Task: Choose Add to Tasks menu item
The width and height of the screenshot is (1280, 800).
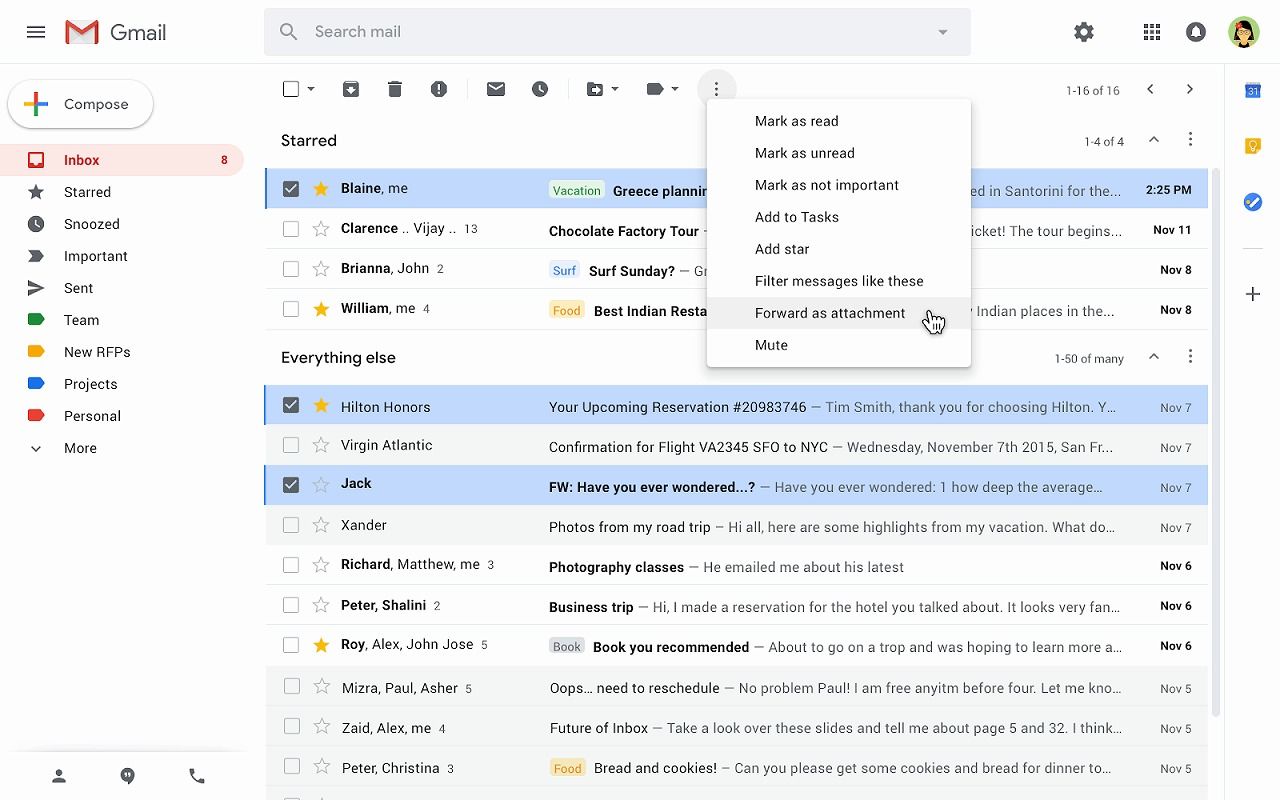Action: click(x=839, y=217)
